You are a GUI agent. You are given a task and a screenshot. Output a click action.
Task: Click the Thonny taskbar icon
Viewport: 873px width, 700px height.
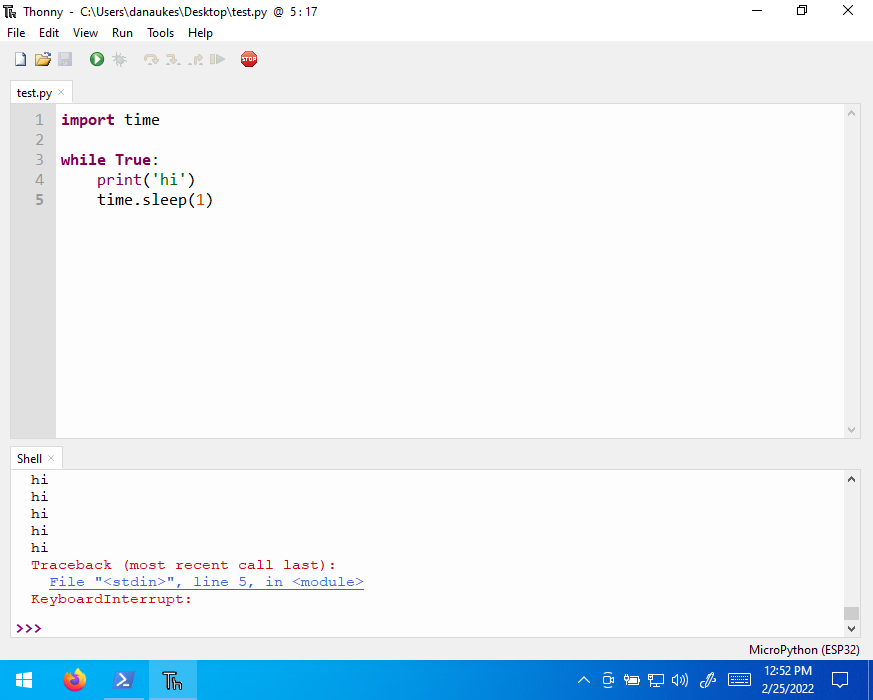pos(173,680)
